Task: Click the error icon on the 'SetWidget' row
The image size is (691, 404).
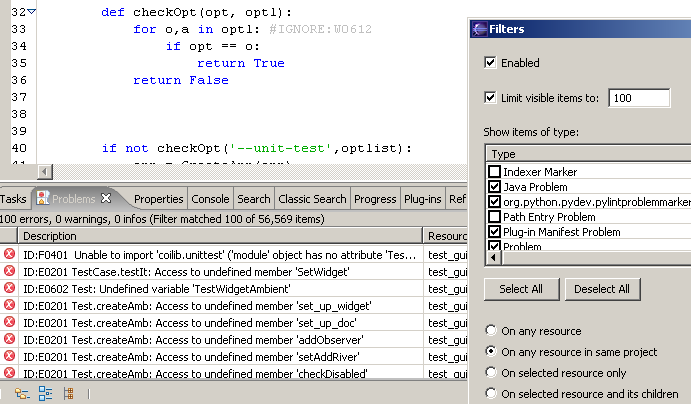Action: (10, 271)
